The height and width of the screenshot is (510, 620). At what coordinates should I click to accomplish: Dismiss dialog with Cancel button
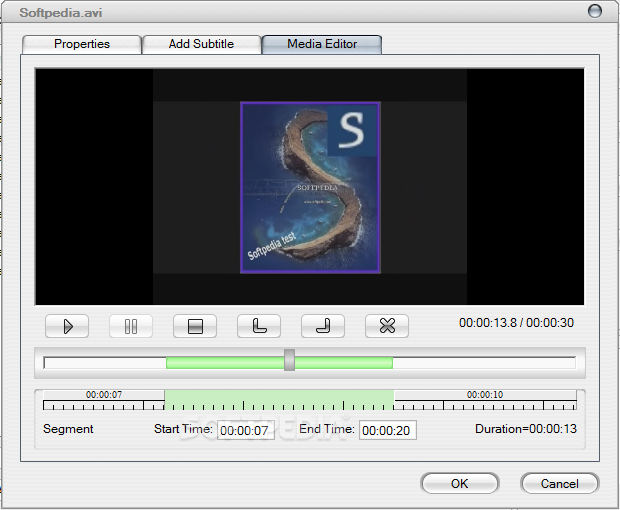click(x=560, y=484)
